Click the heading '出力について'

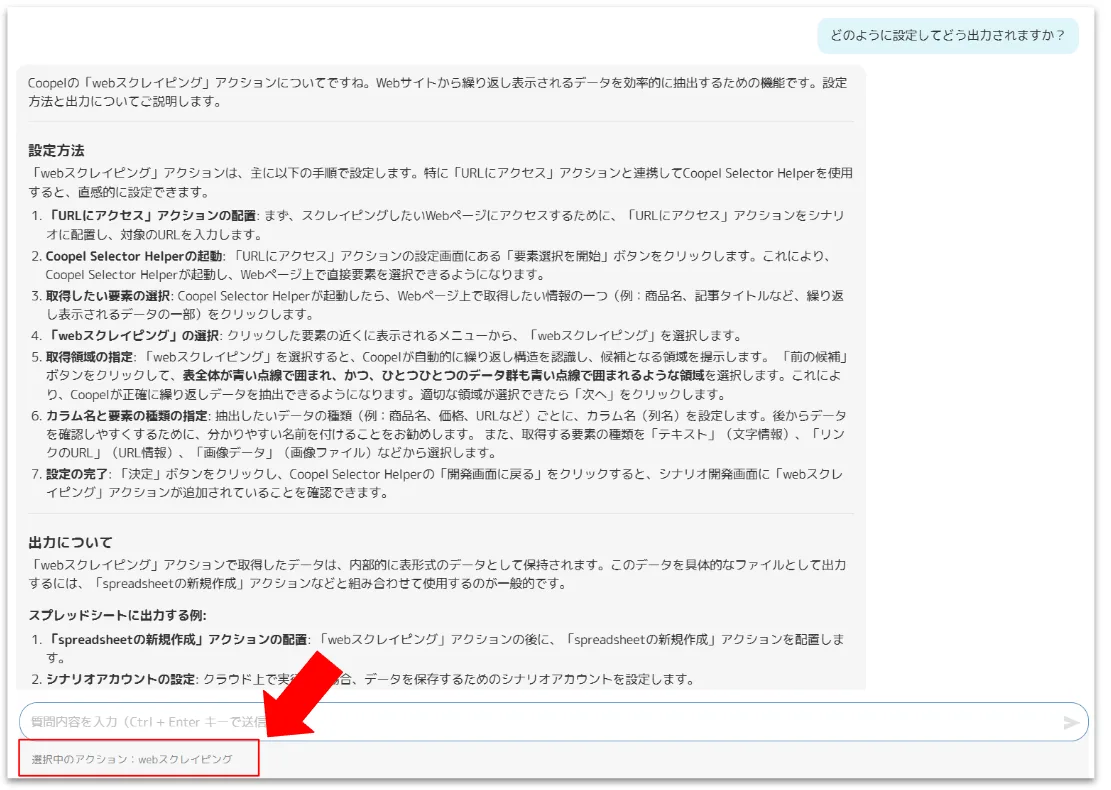[70, 542]
